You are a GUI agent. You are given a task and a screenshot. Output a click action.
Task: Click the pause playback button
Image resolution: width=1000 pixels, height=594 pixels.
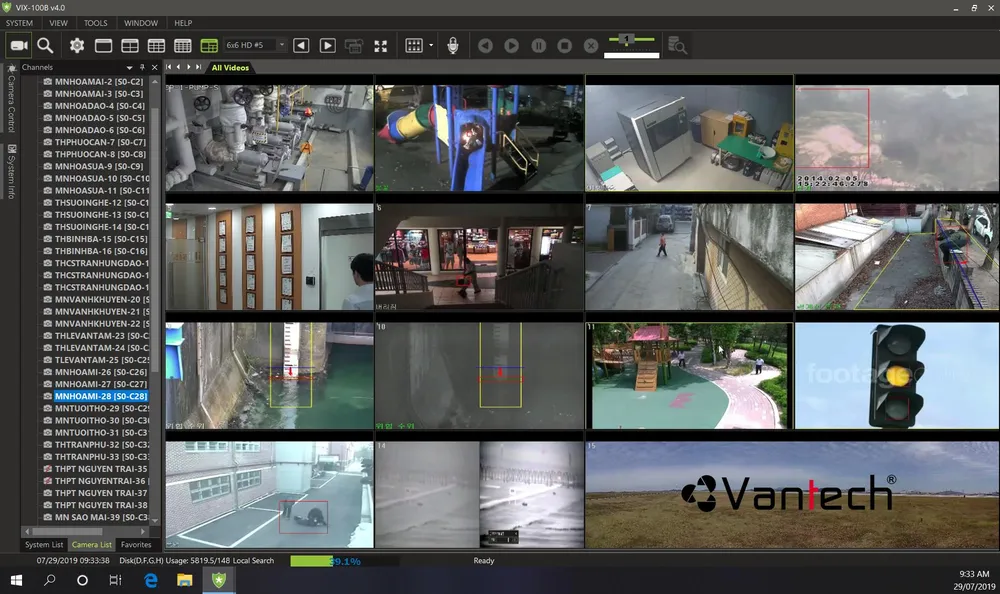point(538,45)
